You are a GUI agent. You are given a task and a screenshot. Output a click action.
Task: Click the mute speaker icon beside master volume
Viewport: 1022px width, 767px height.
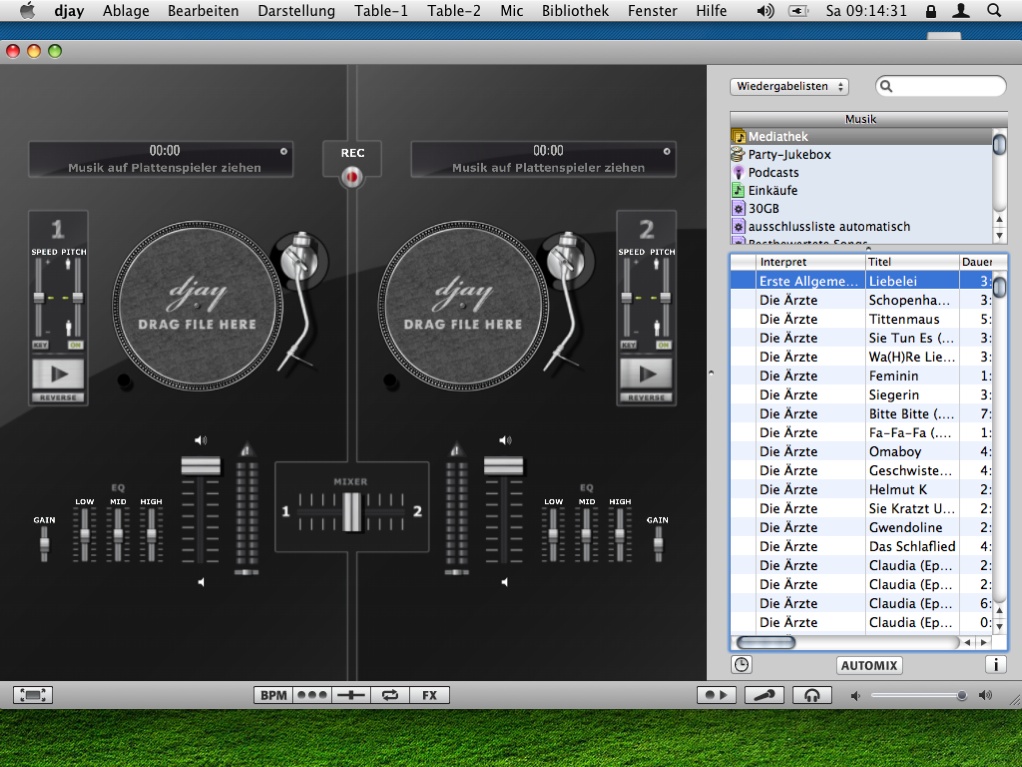(x=856, y=696)
